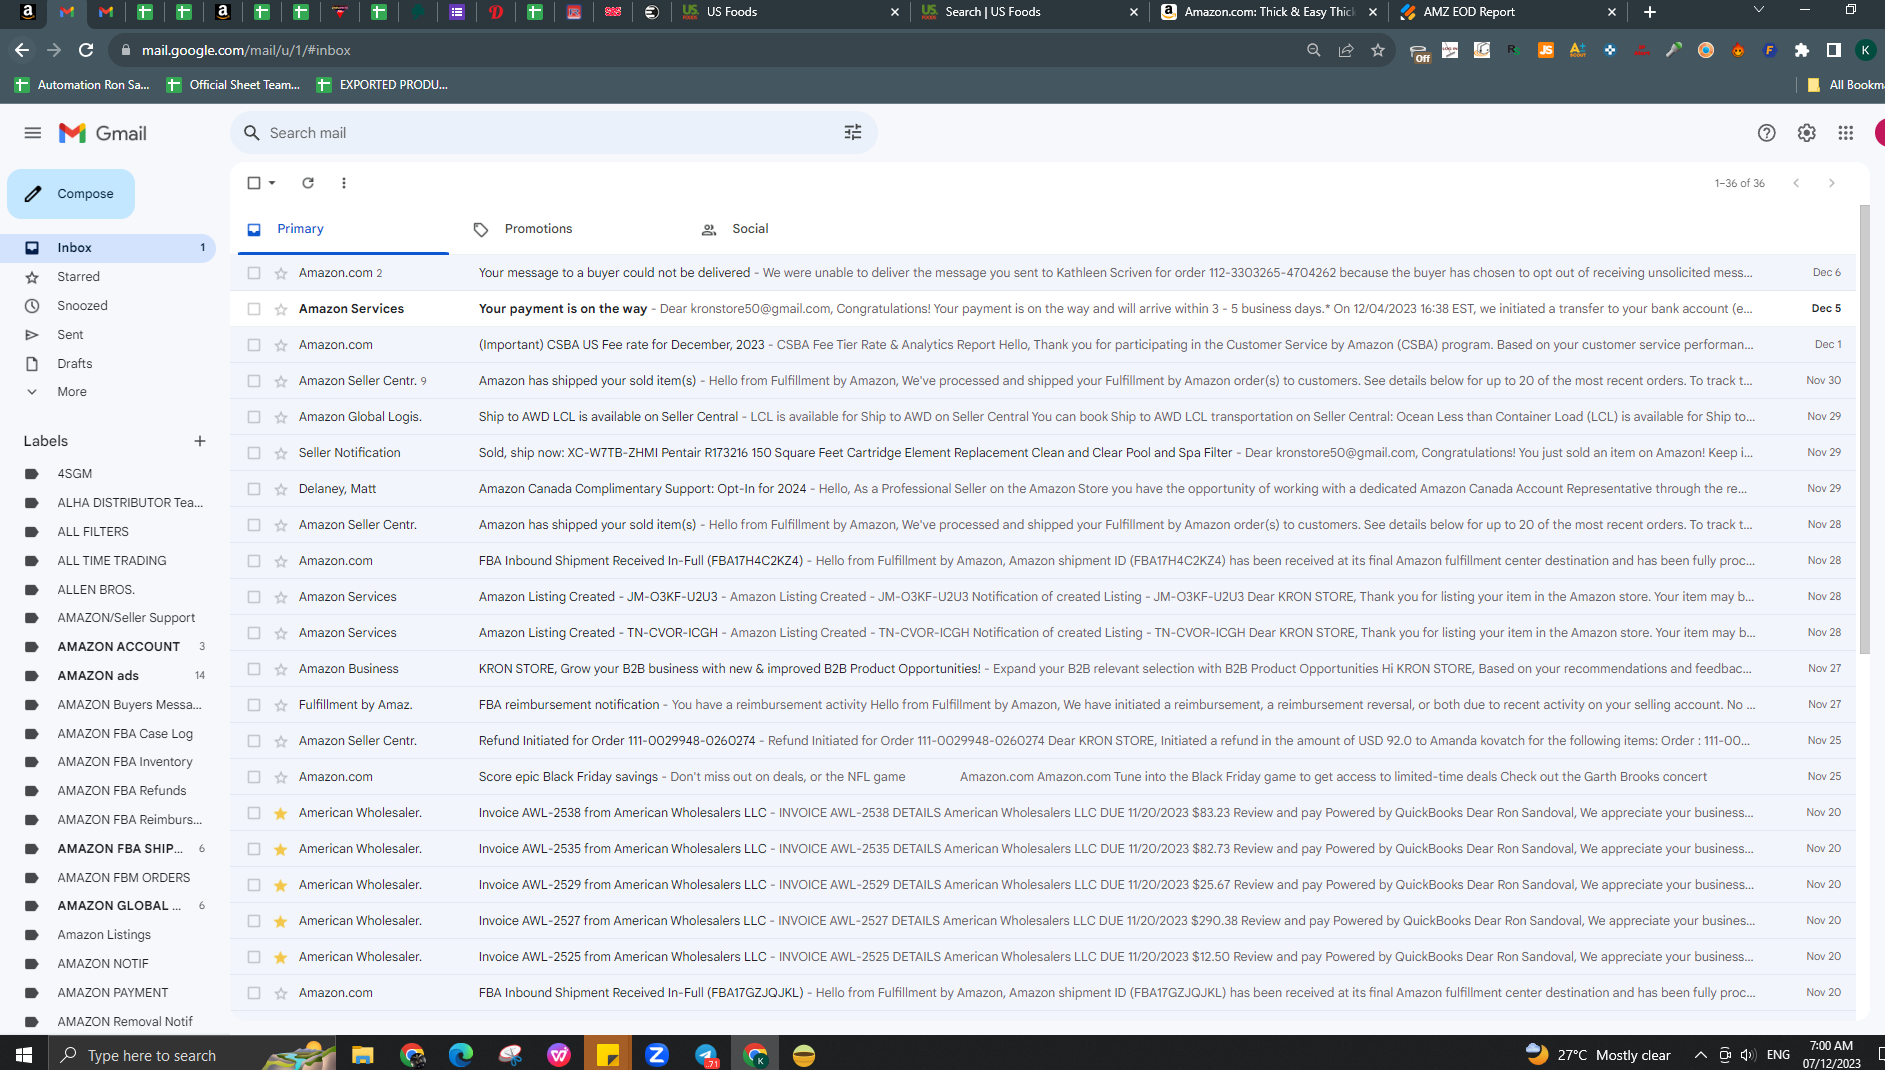Compose a new email
Image resolution: width=1885 pixels, height=1070 pixels.
[71, 194]
